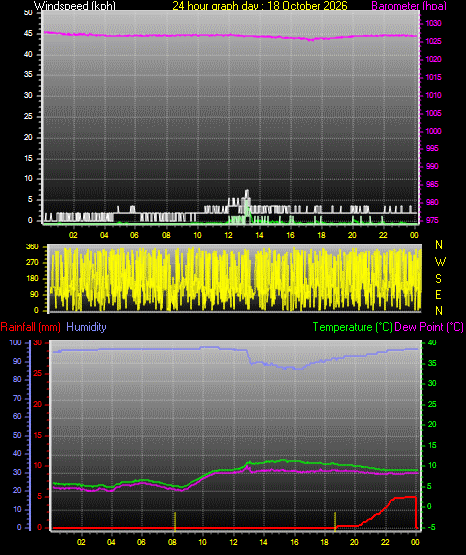Screen dimensions: 466x555
Task: Click the 100 value on the humidity axis
Action: click(16, 343)
